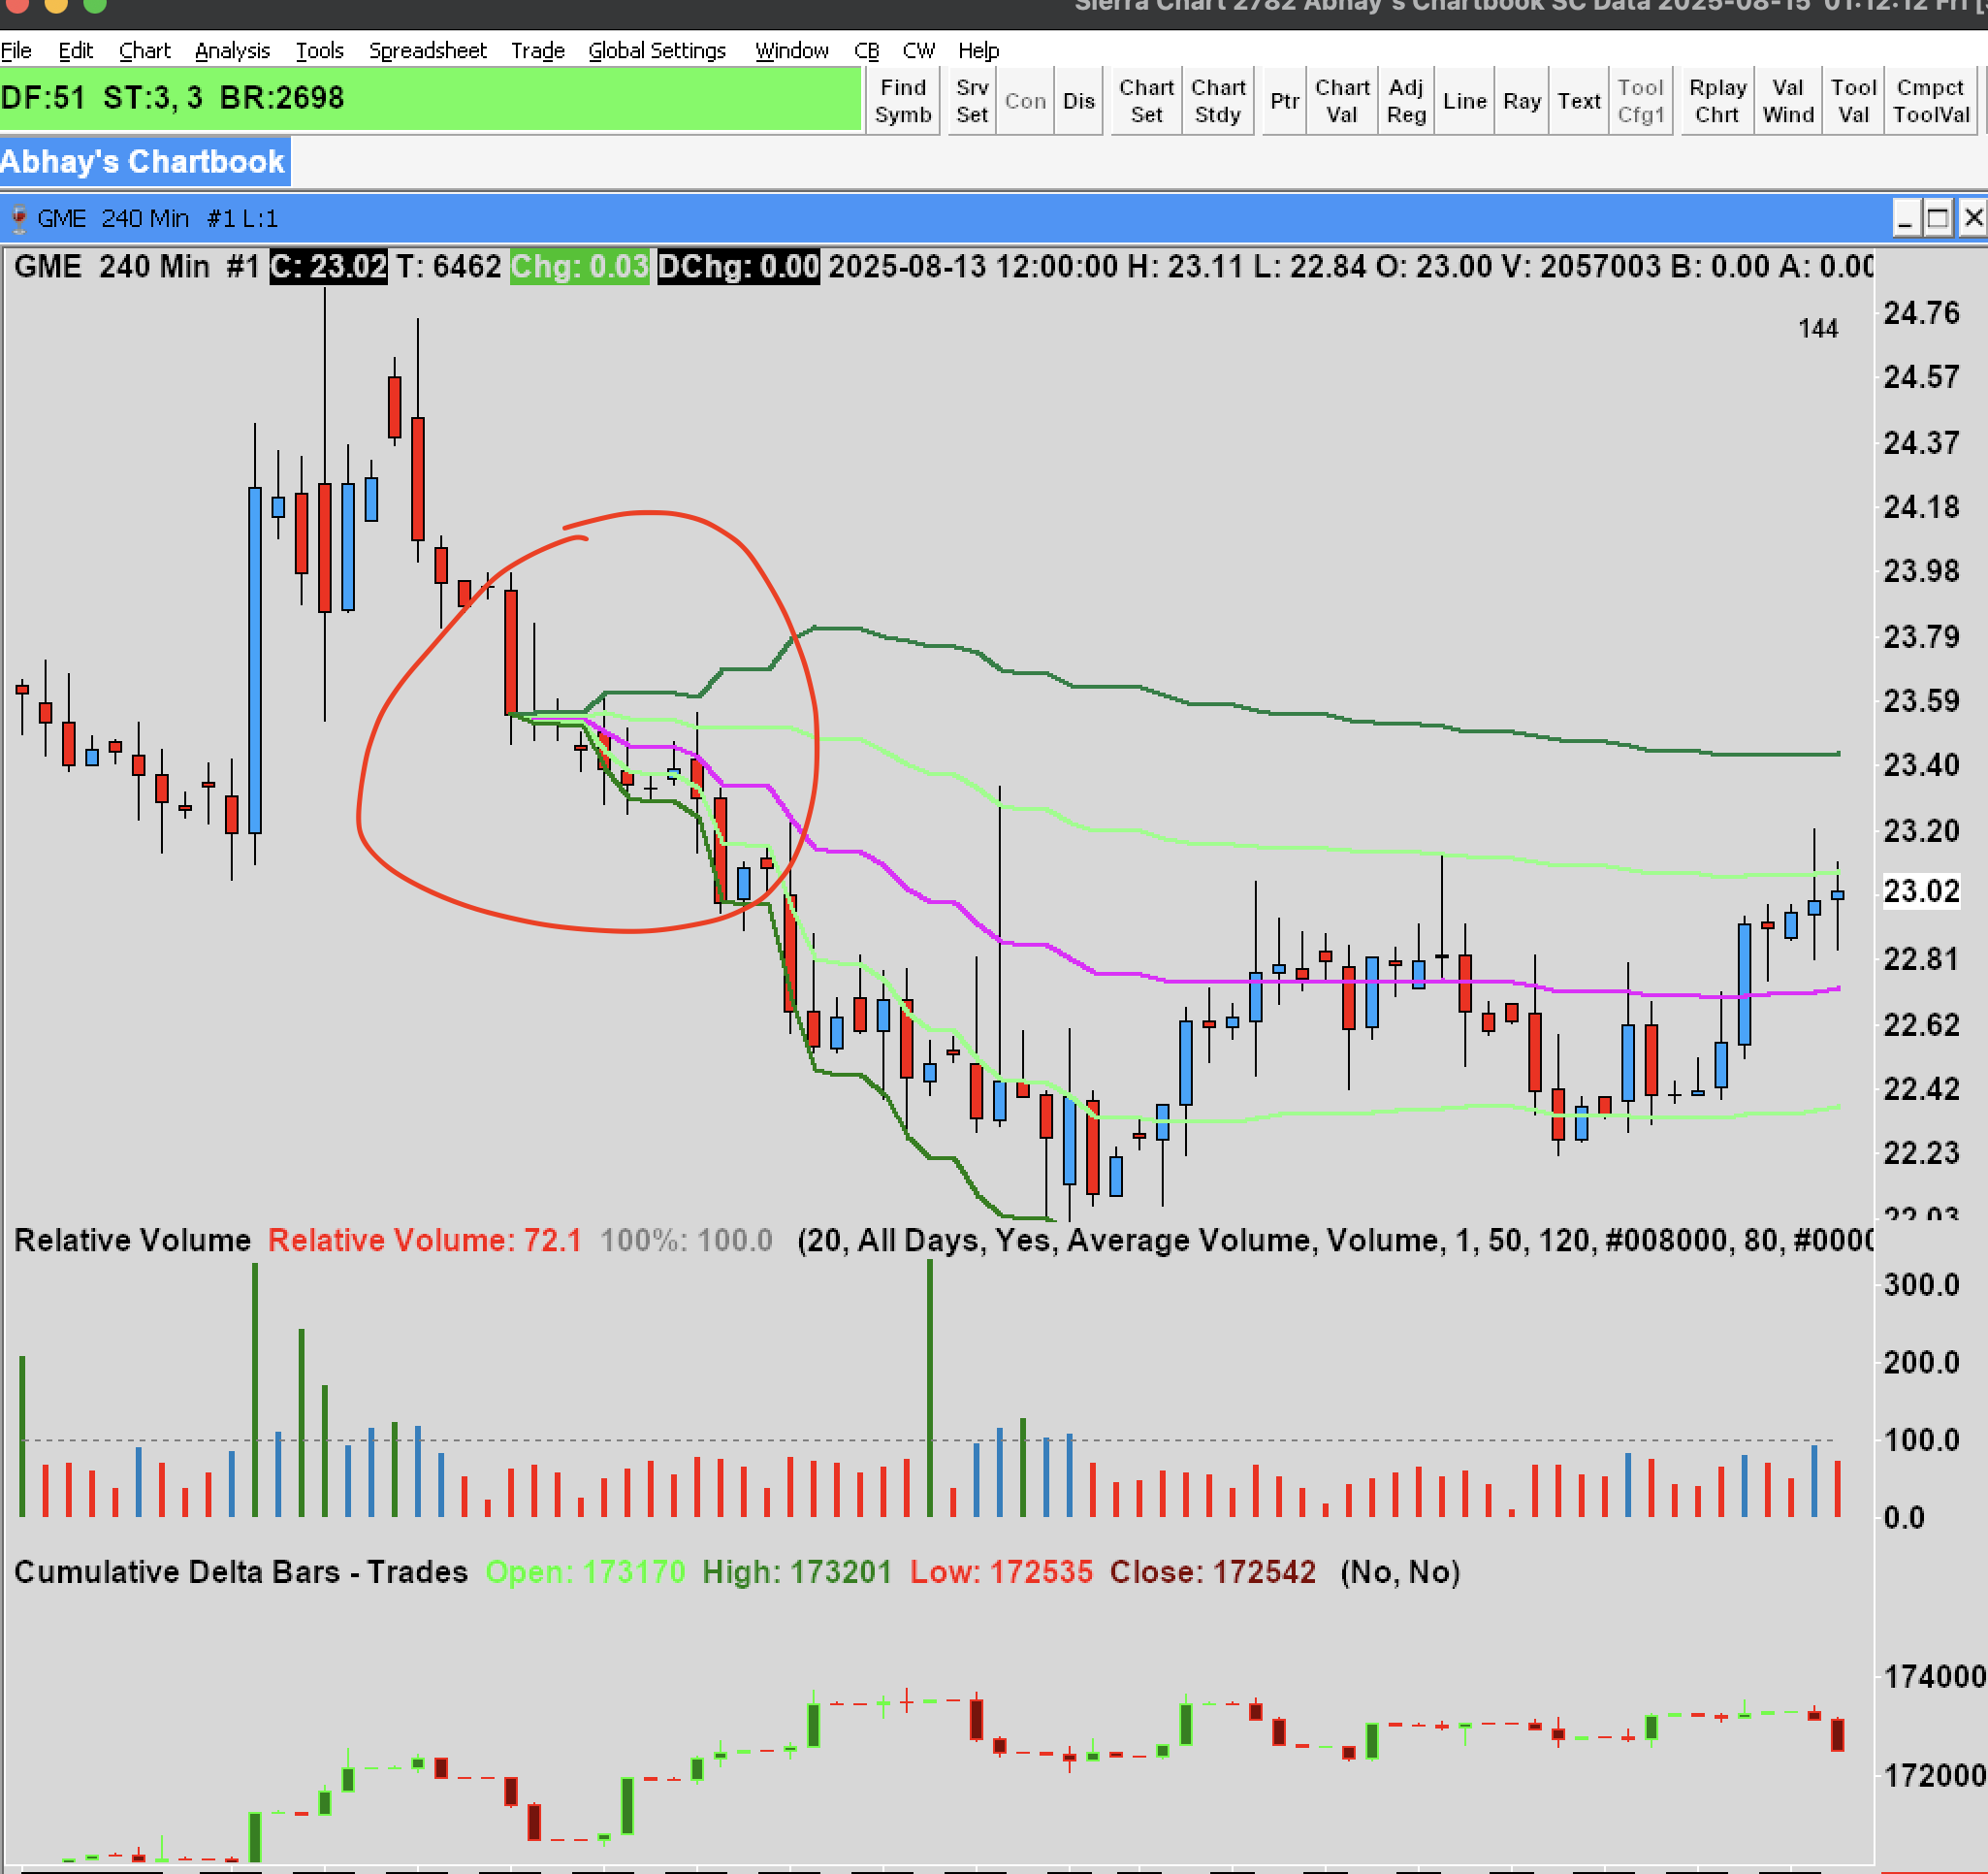Open Srv Set server settings button
The height and width of the screenshot is (1874, 1988).
pyautogui.click(x=971, y=101)
